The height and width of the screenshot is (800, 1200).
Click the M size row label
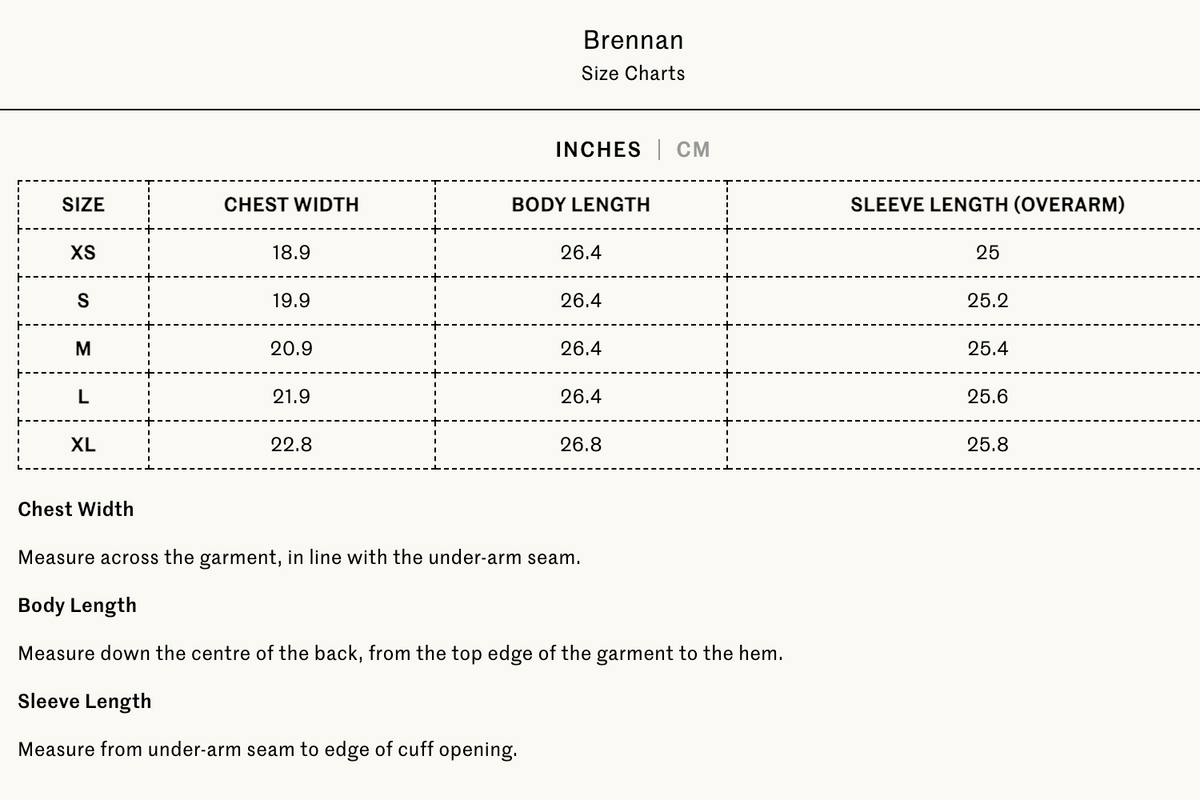pos(83,349)
